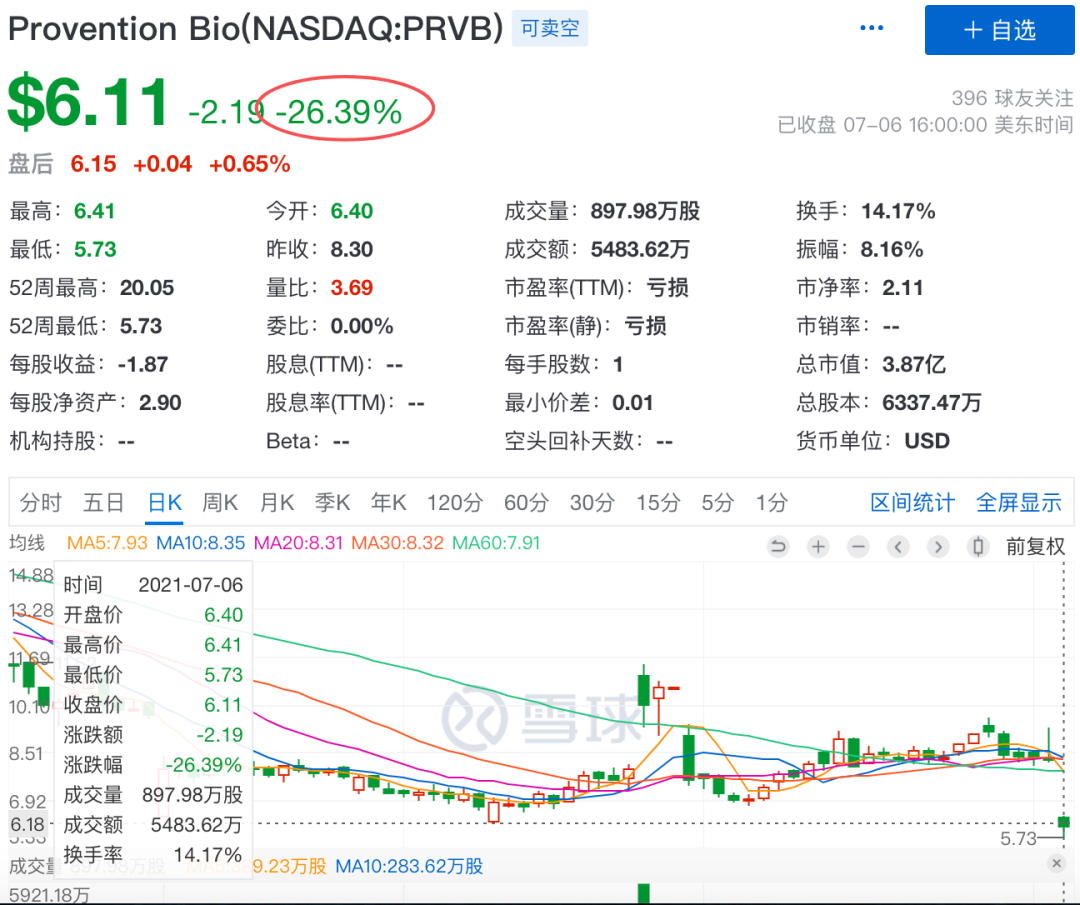Switch to the 15分 interval
1080x905 pixels.
pos(658,503)
